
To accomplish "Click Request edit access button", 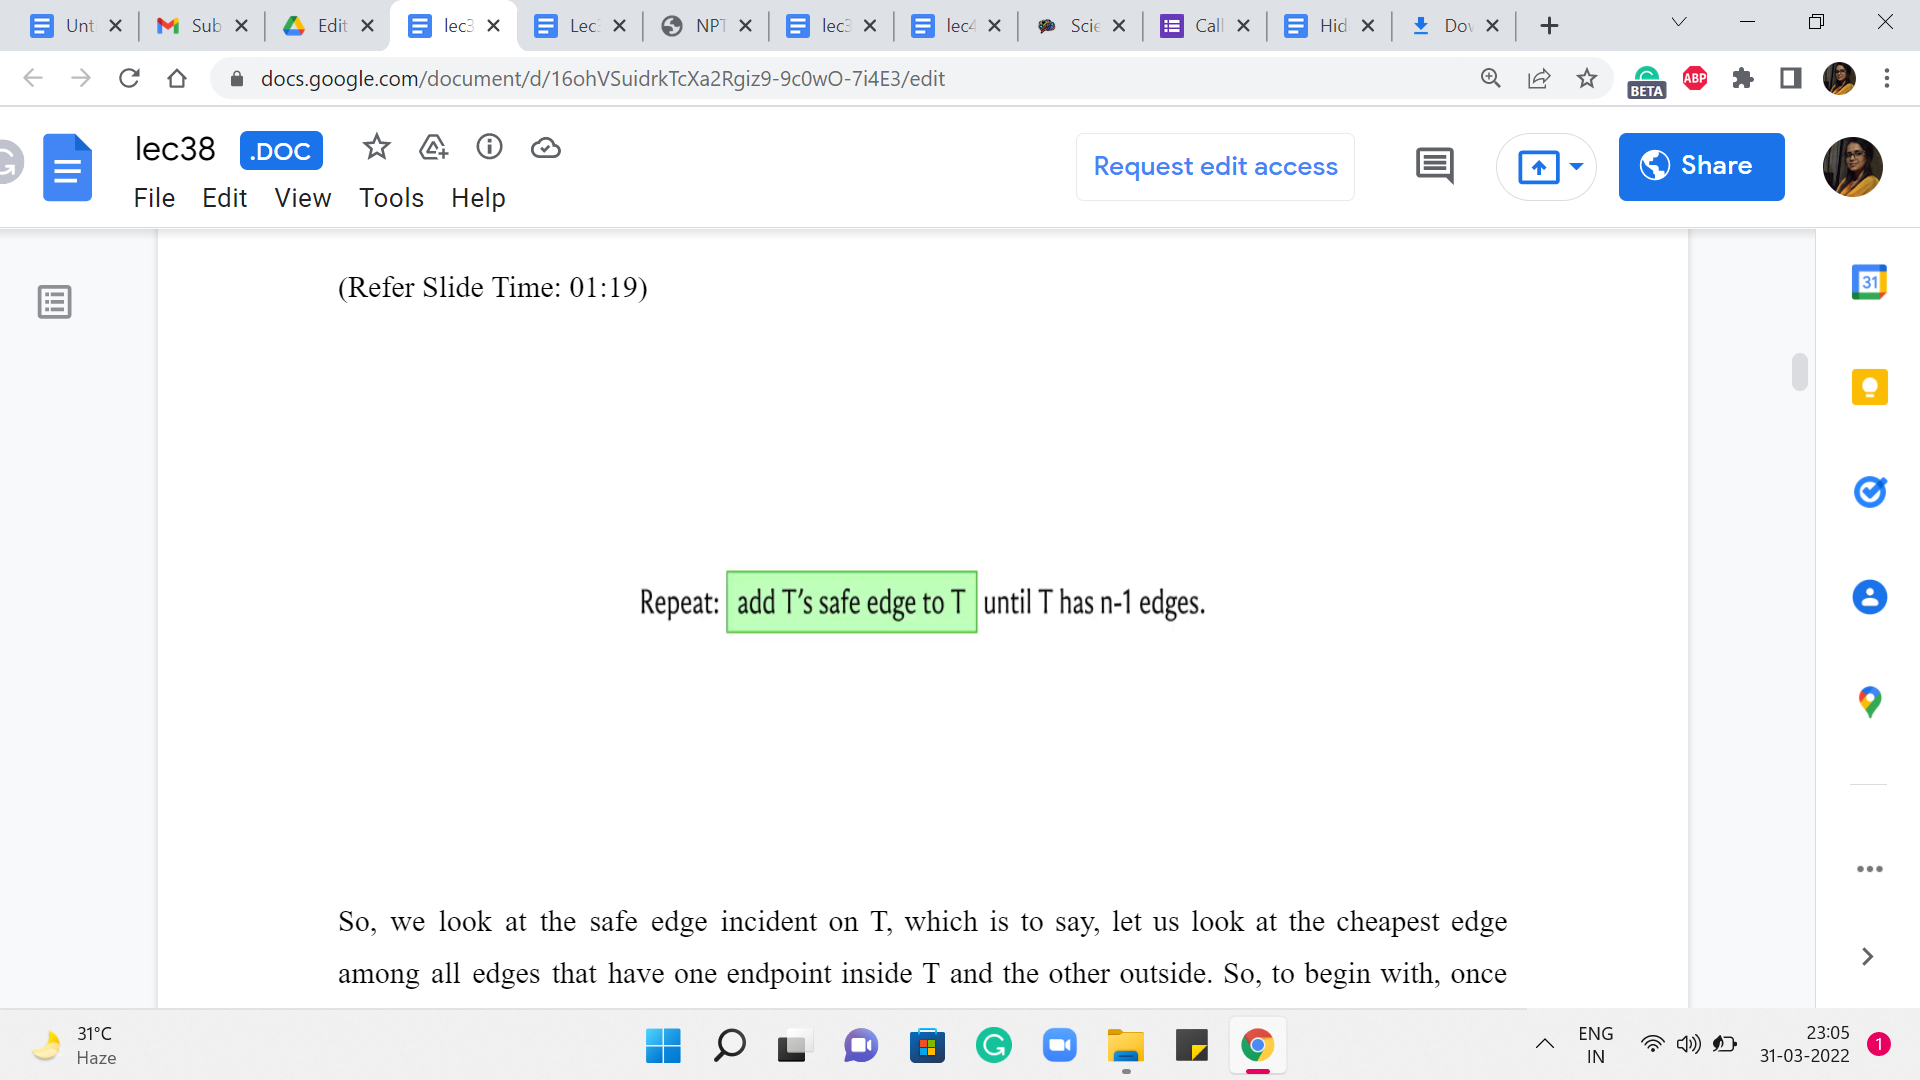I will click(x=1214, y=166).
